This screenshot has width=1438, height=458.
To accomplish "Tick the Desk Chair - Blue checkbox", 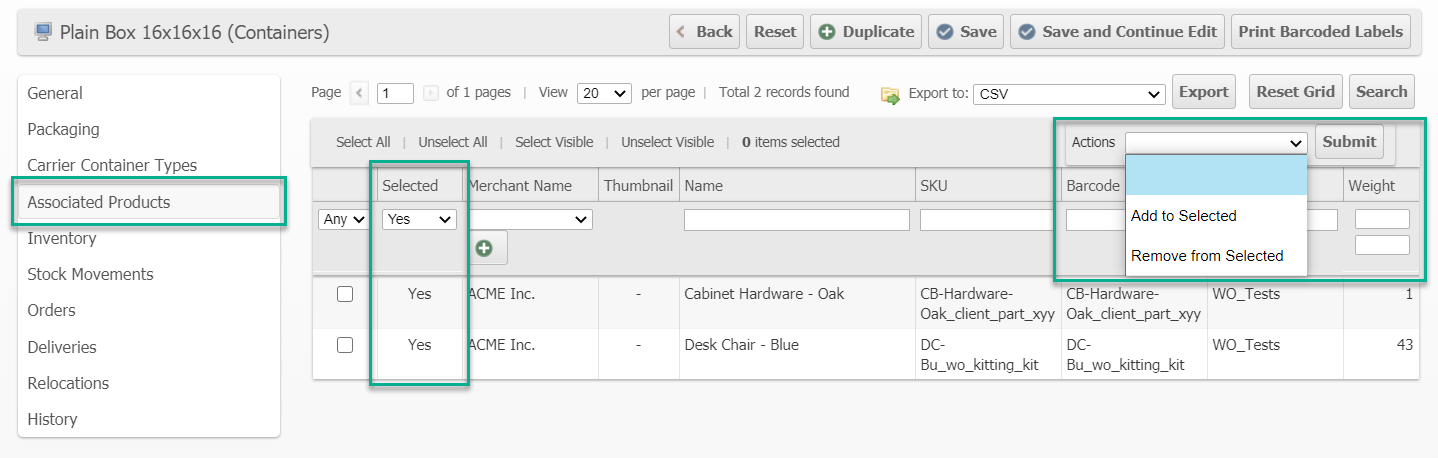I will (345, 345).
